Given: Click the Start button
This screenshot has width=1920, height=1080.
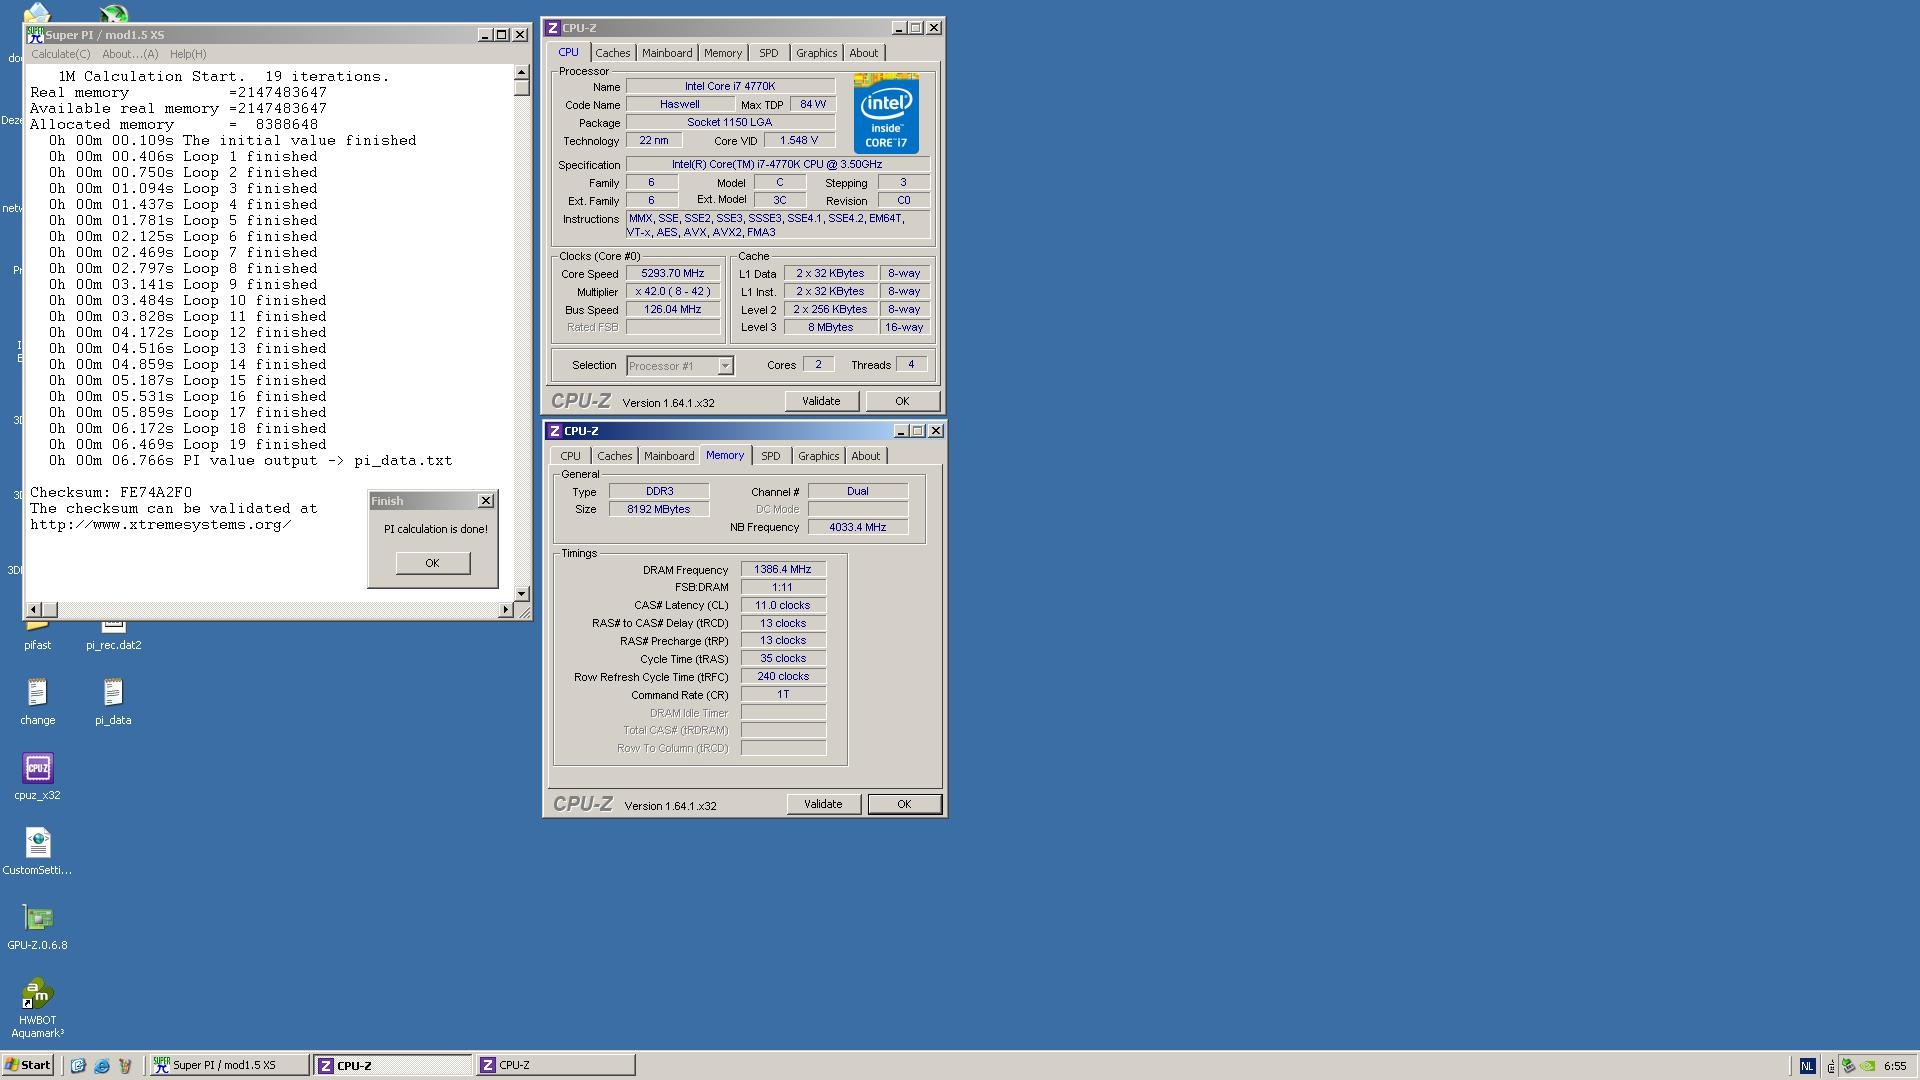Looking at the screenshot, I should point(28,1065).
